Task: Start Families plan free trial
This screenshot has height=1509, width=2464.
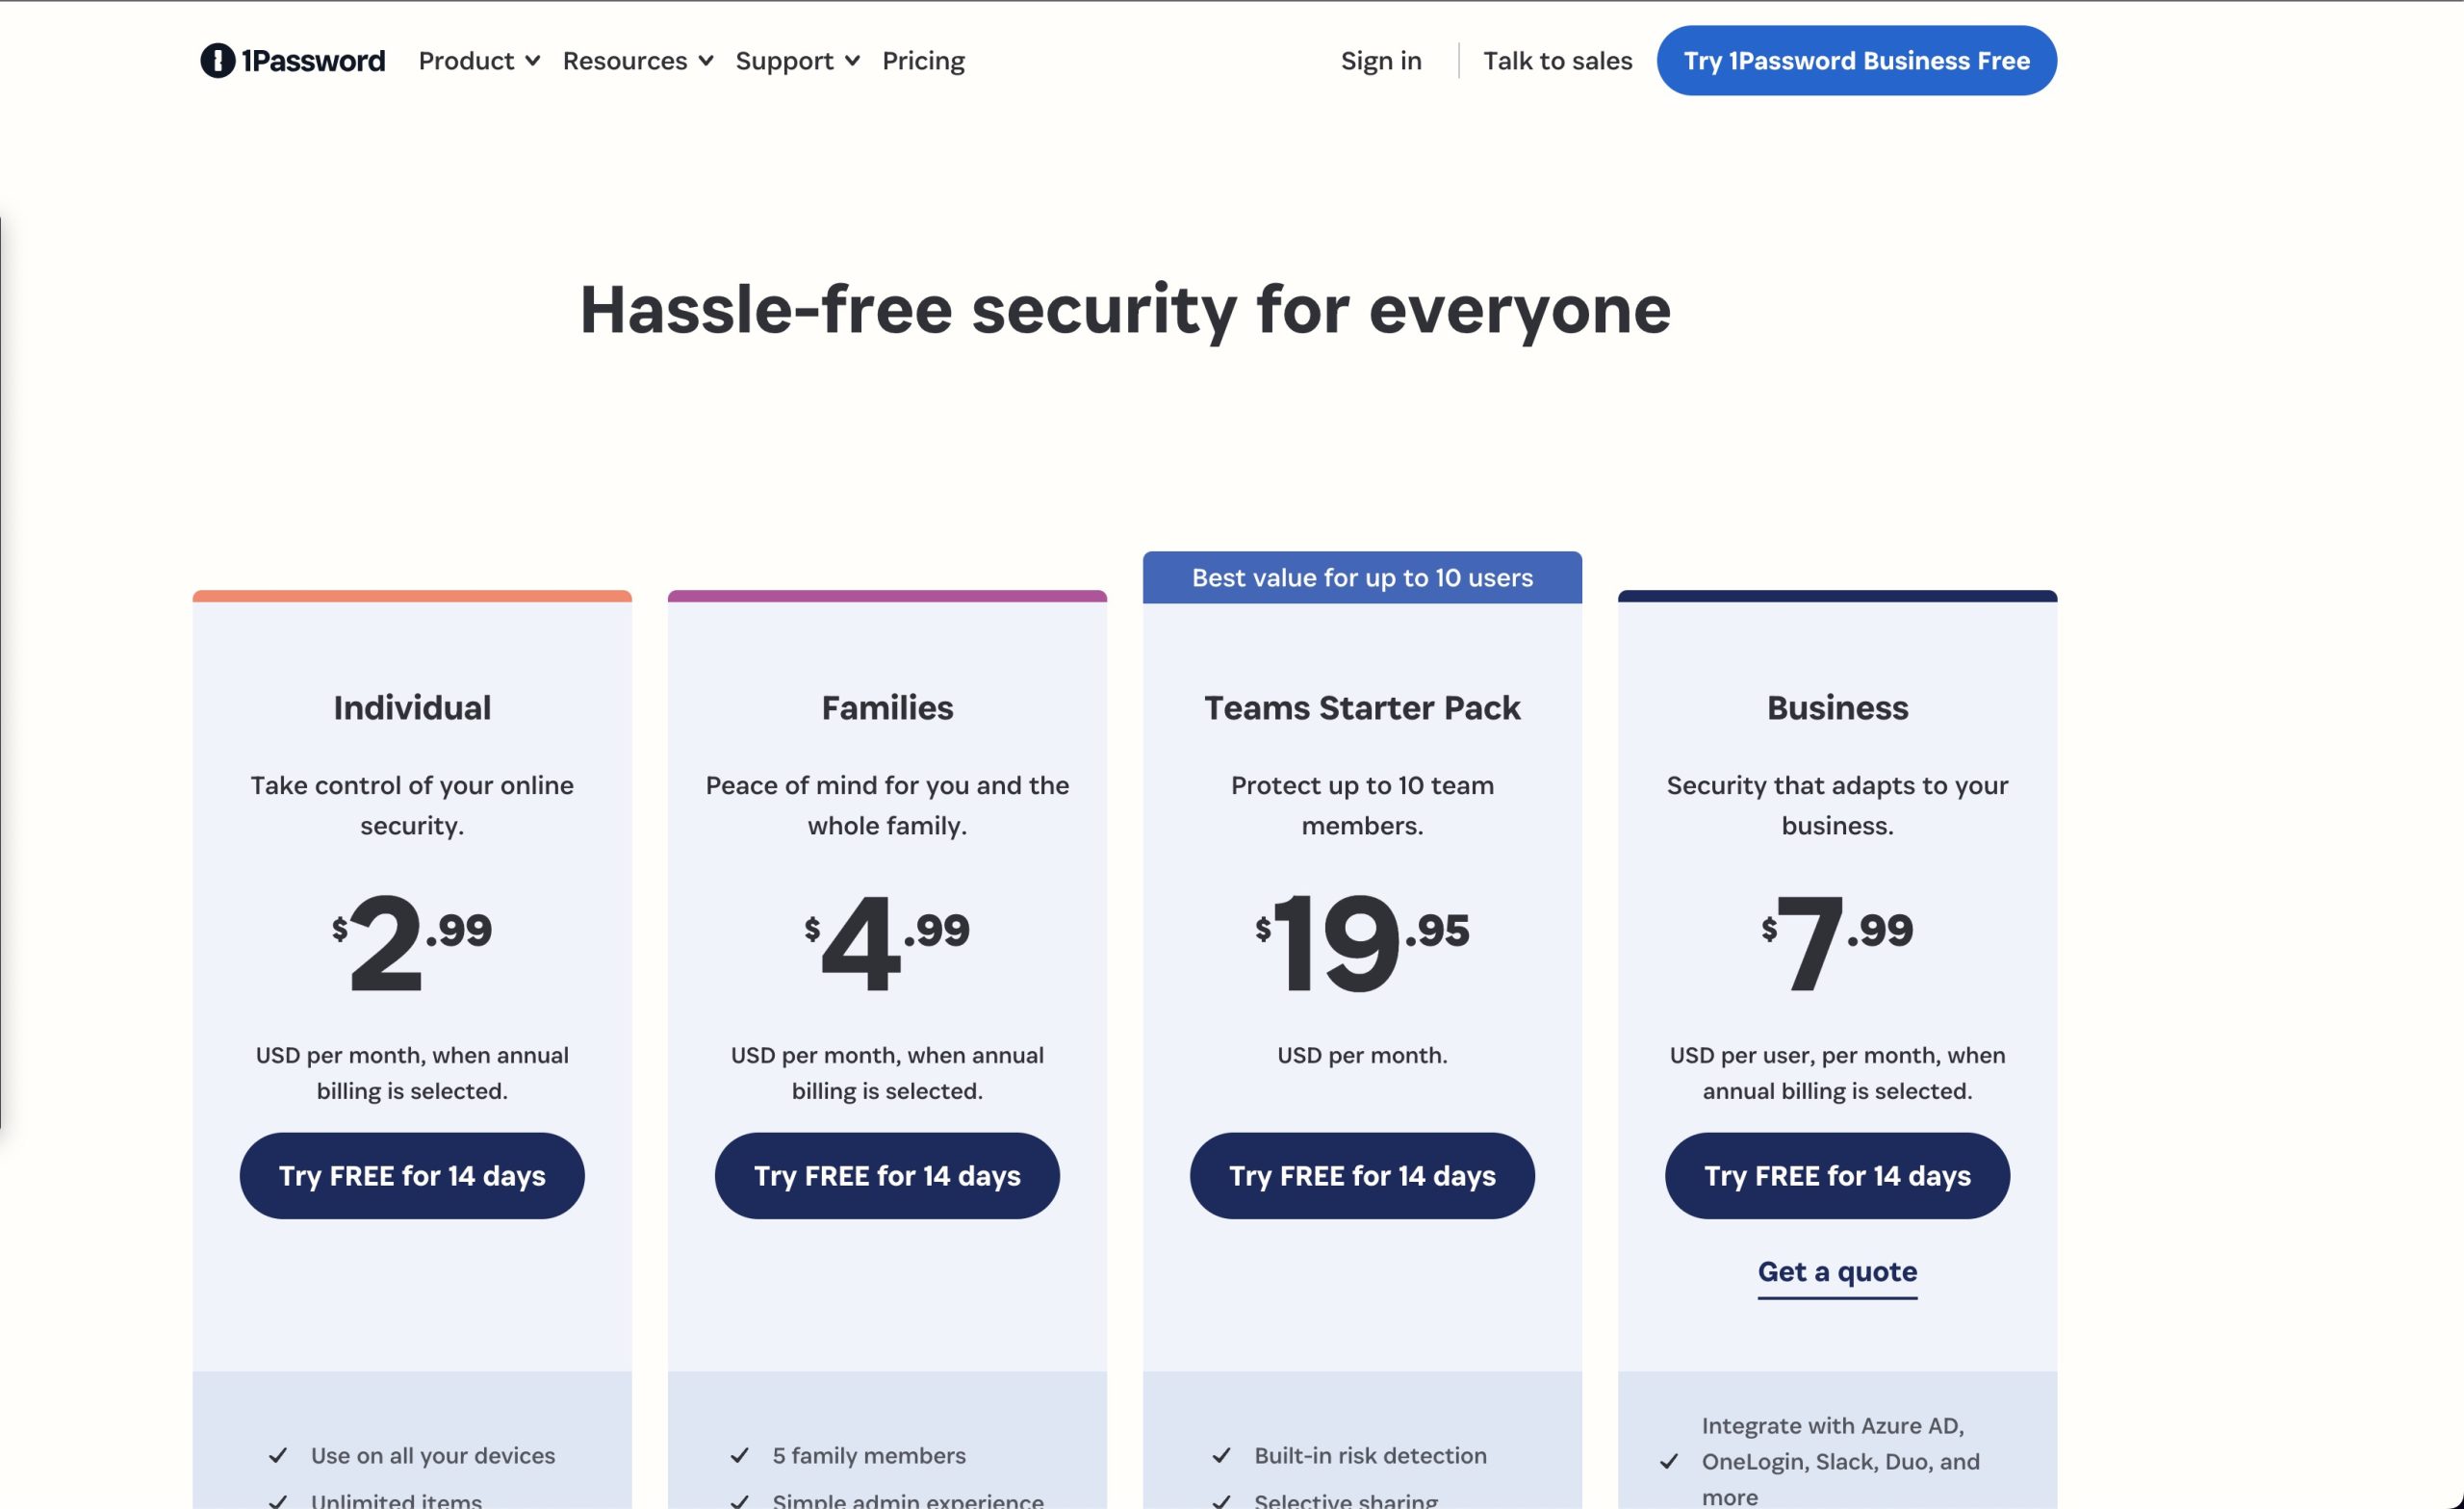Action: tap(887, 1175)
